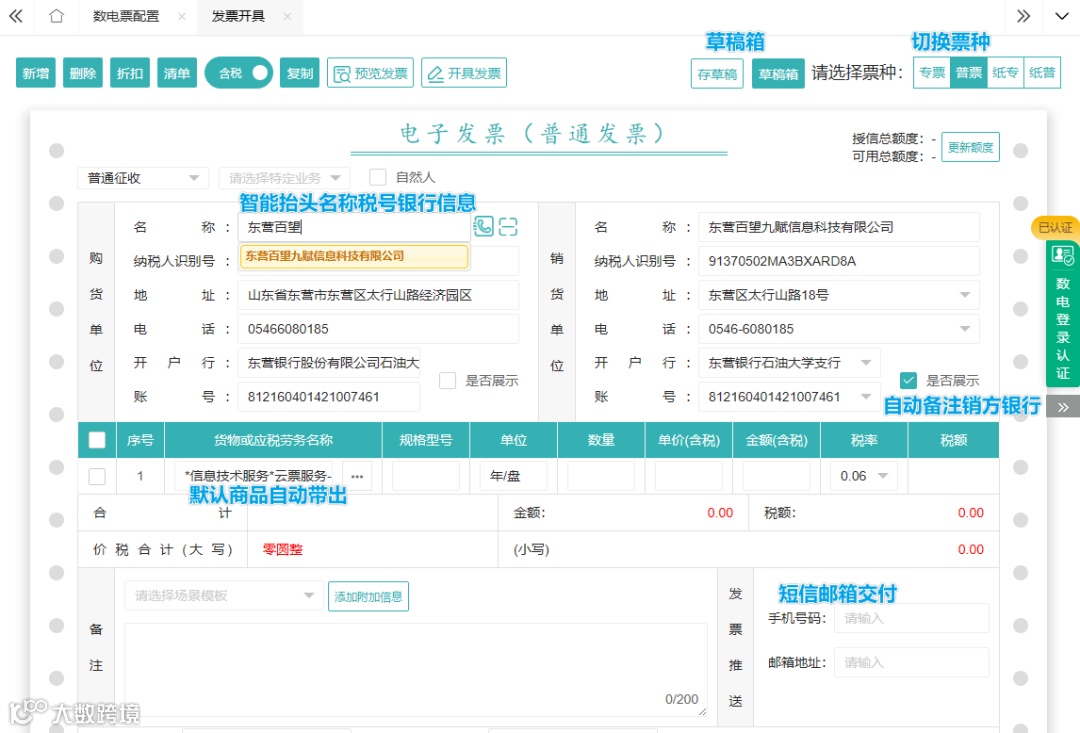The width and height of the screenshot is (1080, 733).
Task: Click the 金额(含税) cell in row 1
Action: (776, 476)
